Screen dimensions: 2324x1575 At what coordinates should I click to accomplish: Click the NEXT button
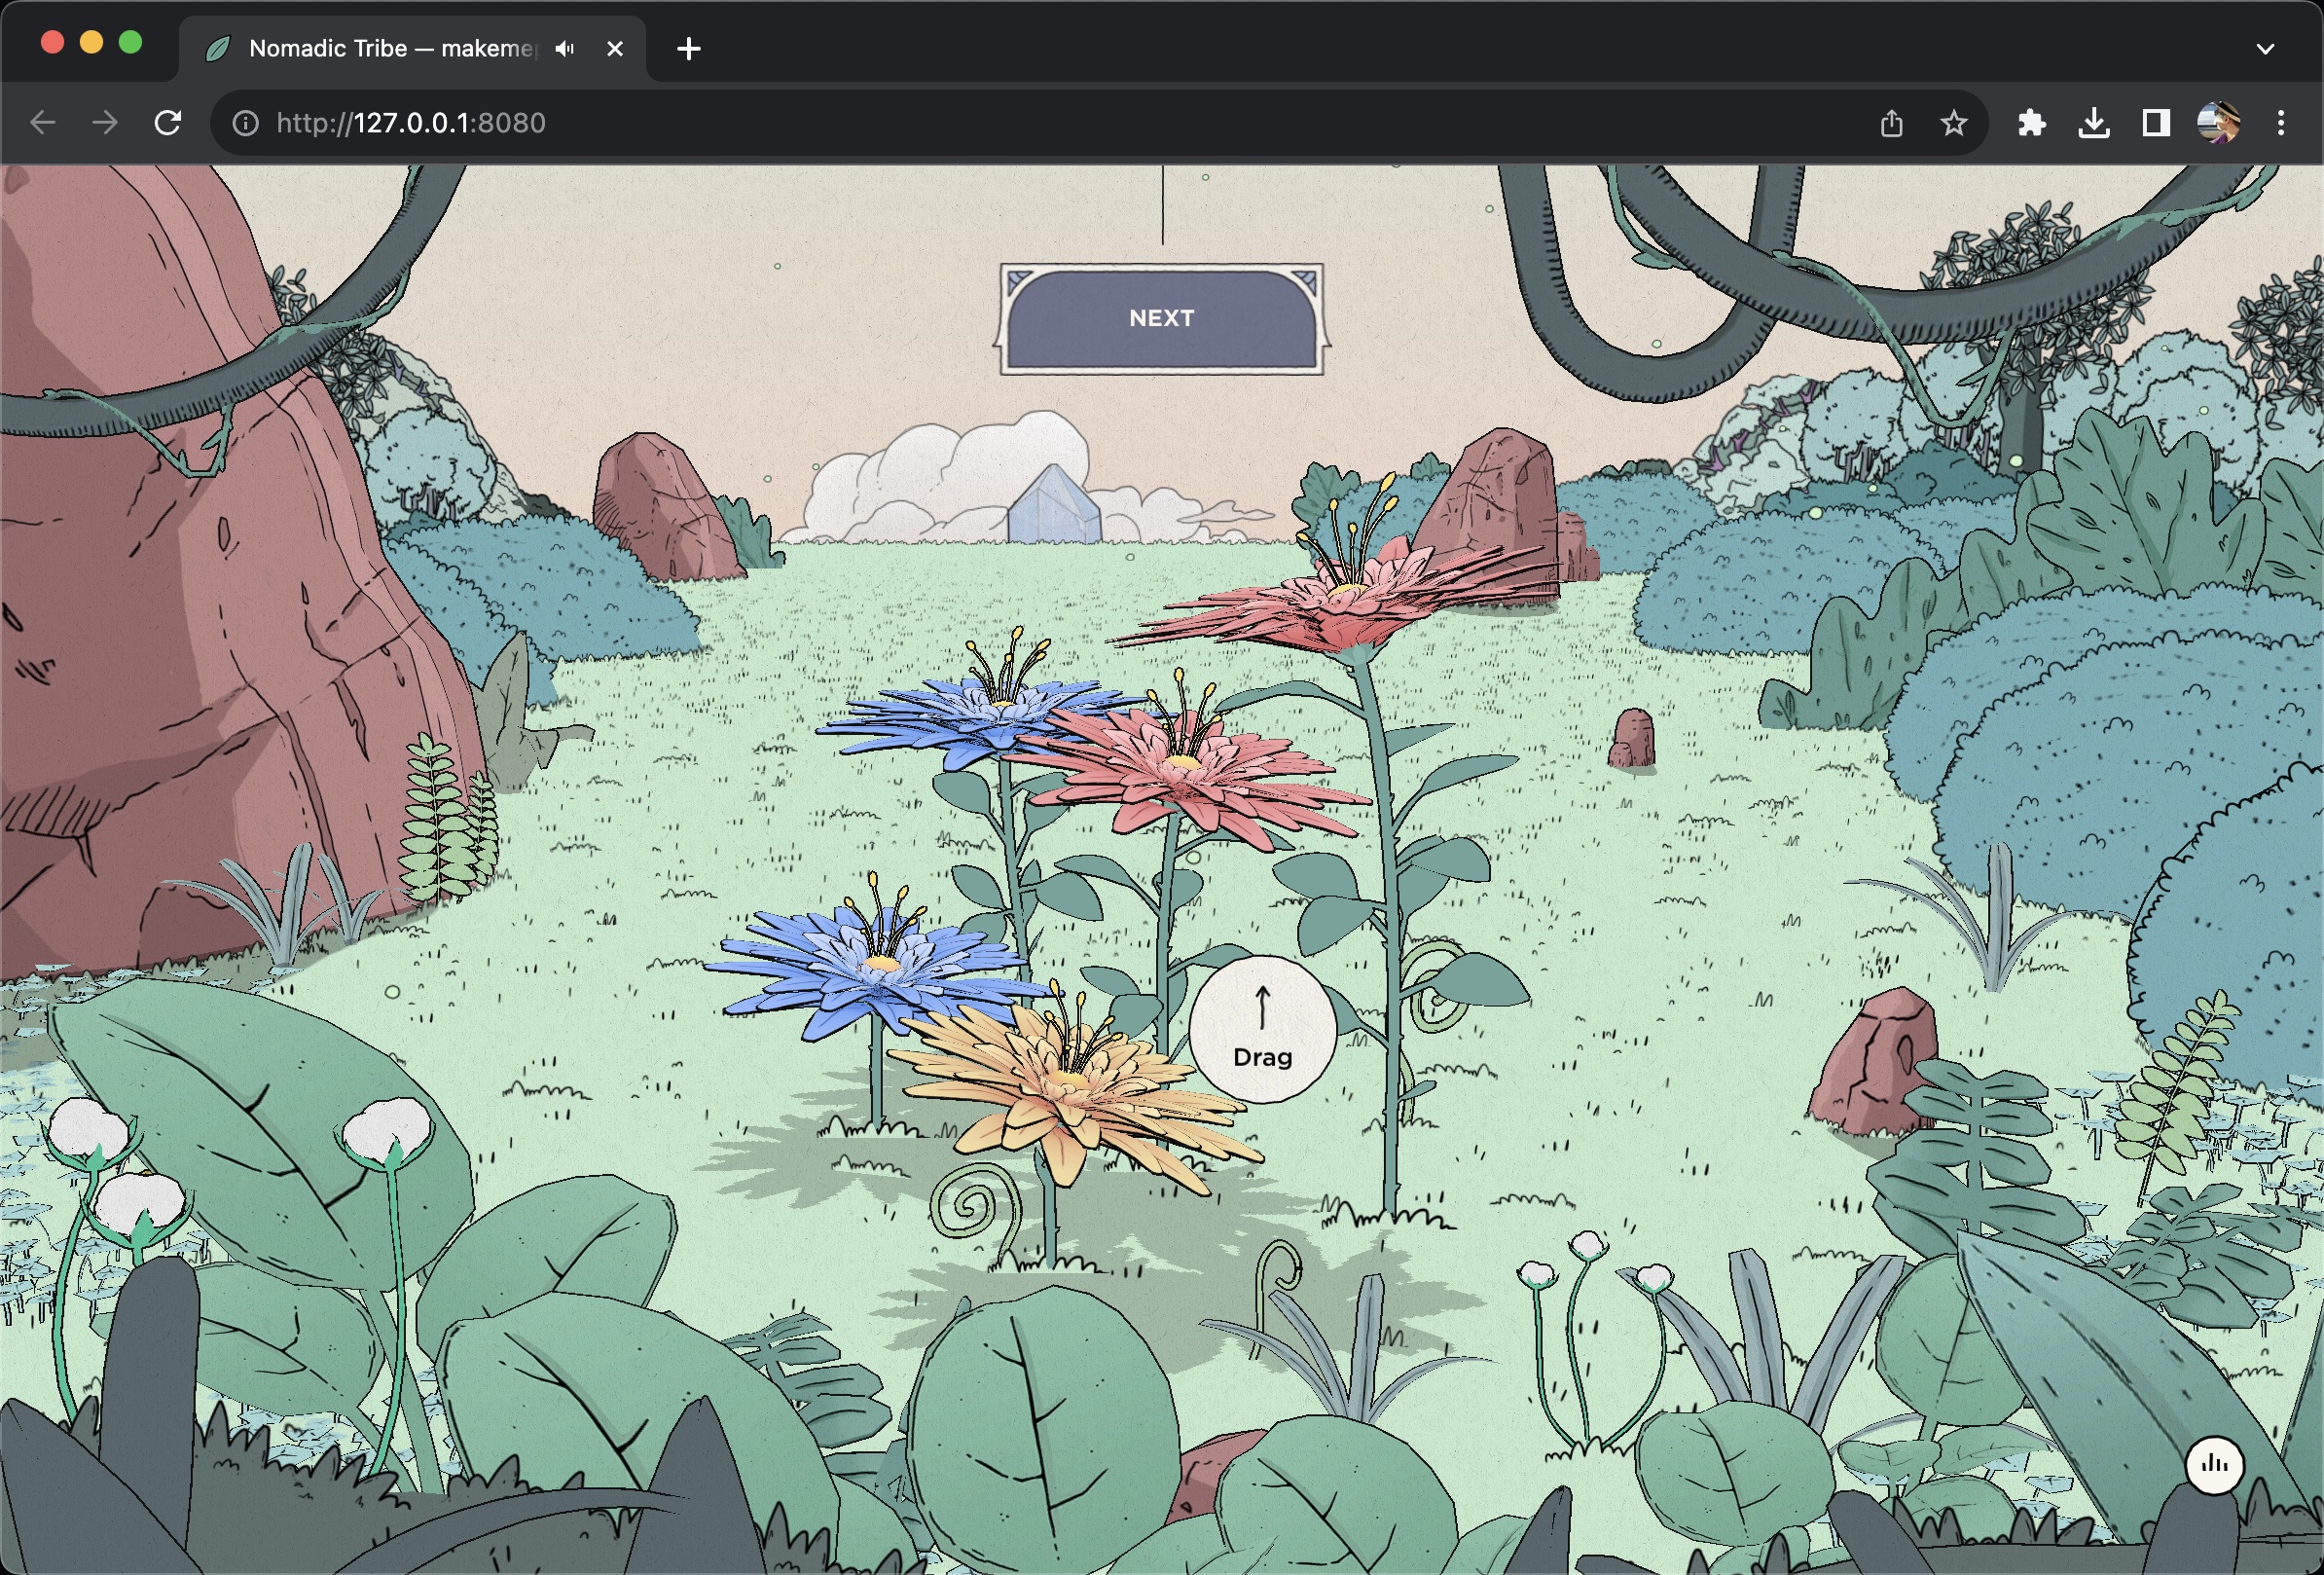(1161, 318)
